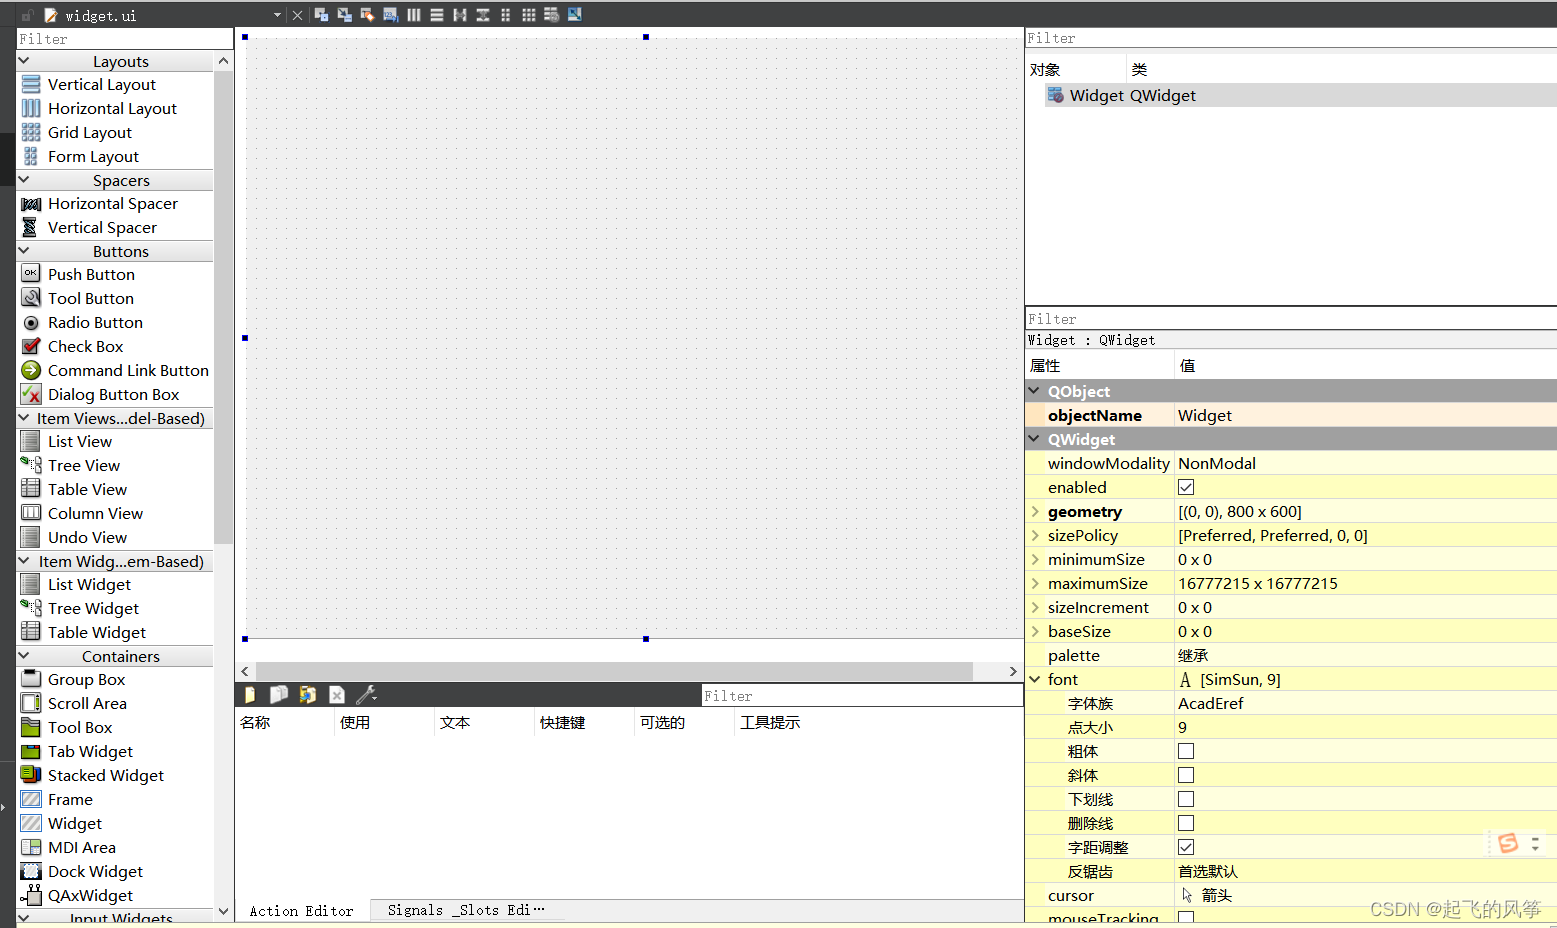Collapse the font property group
The width and height of the screenshot is (1557, 928).
[x=1035, y=680]
